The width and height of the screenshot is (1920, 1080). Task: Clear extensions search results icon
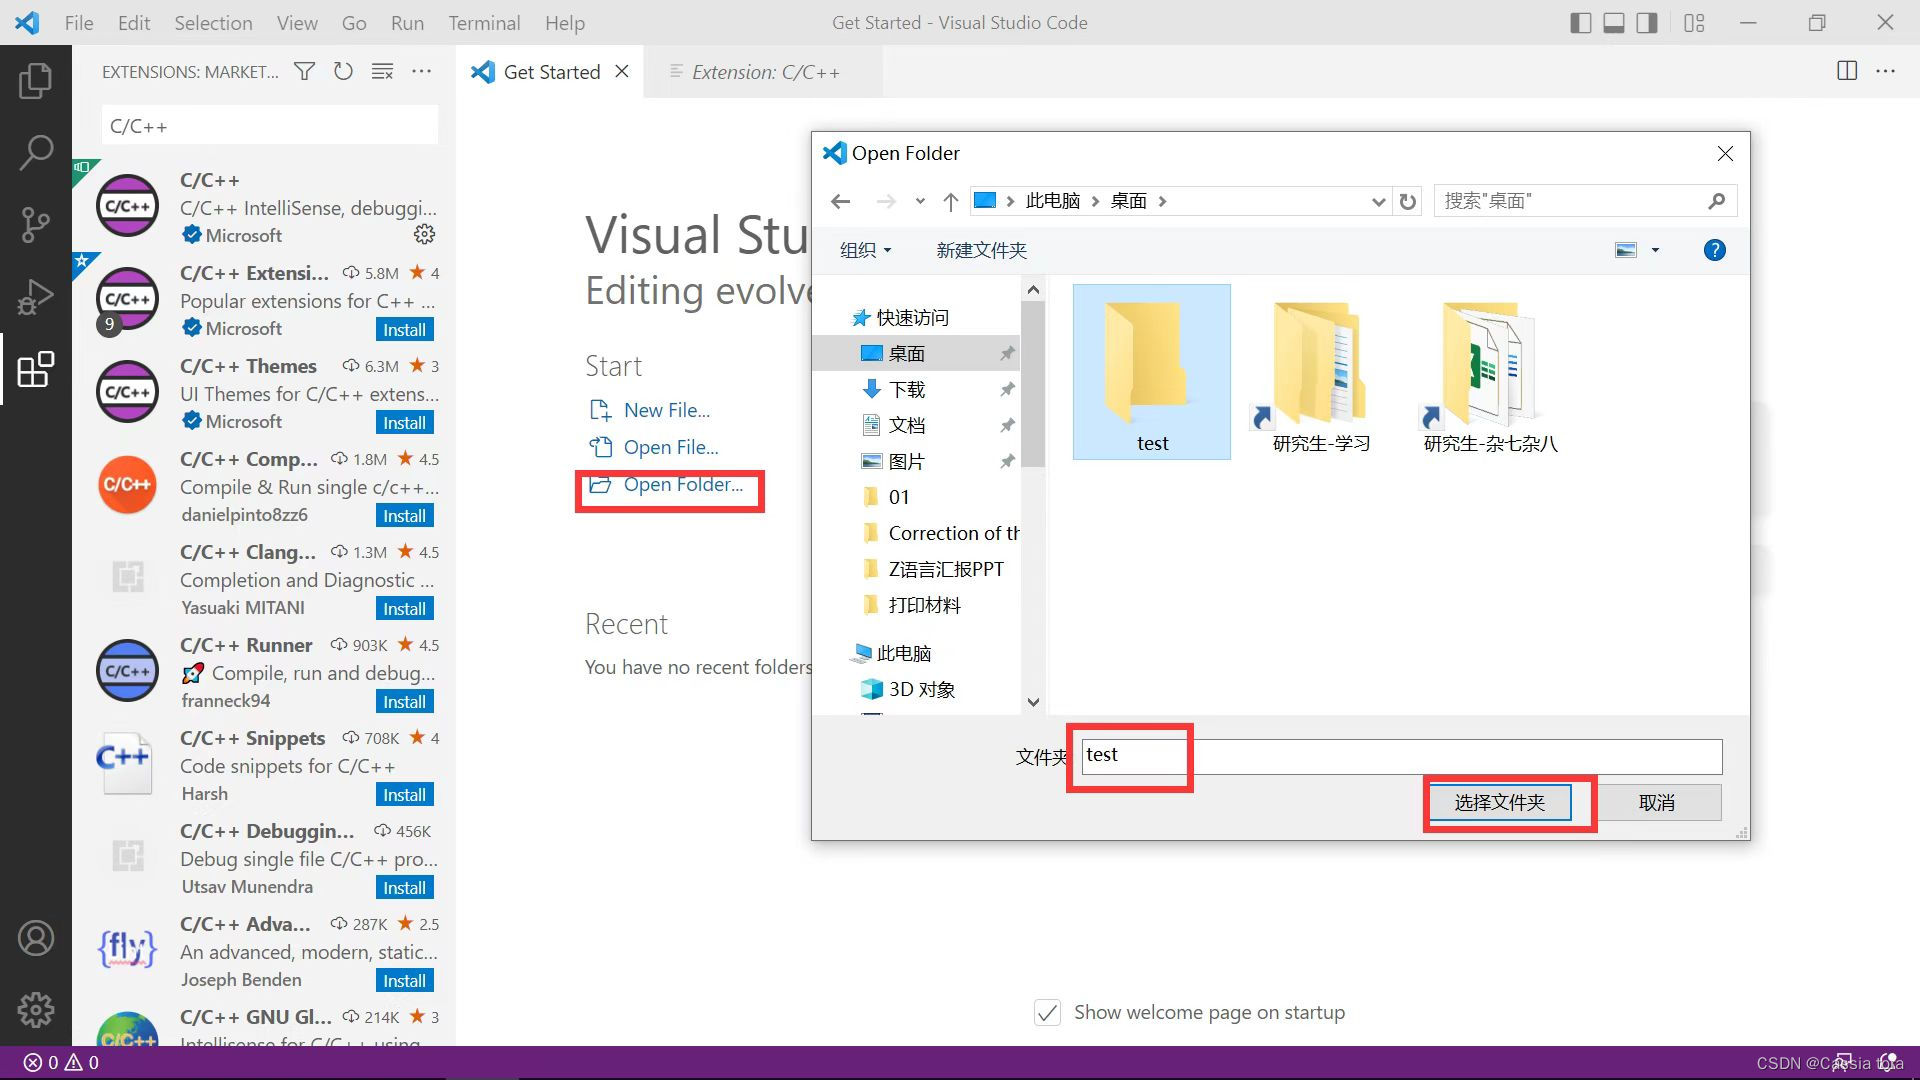(382, 71)
